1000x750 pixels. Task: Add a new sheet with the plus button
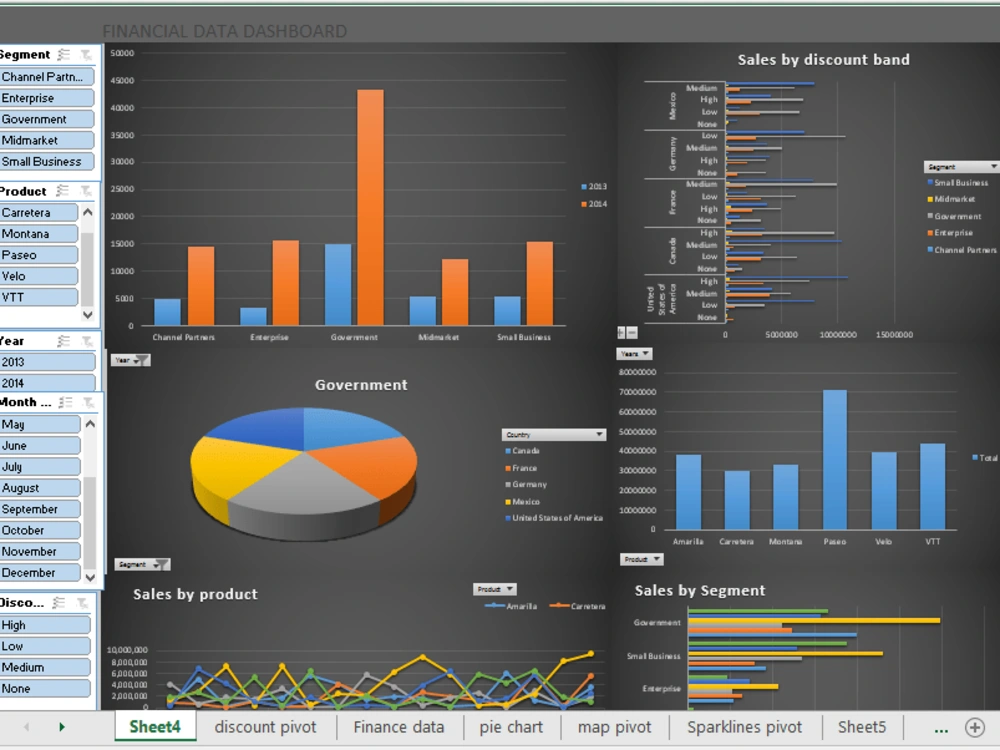point(974,727)
